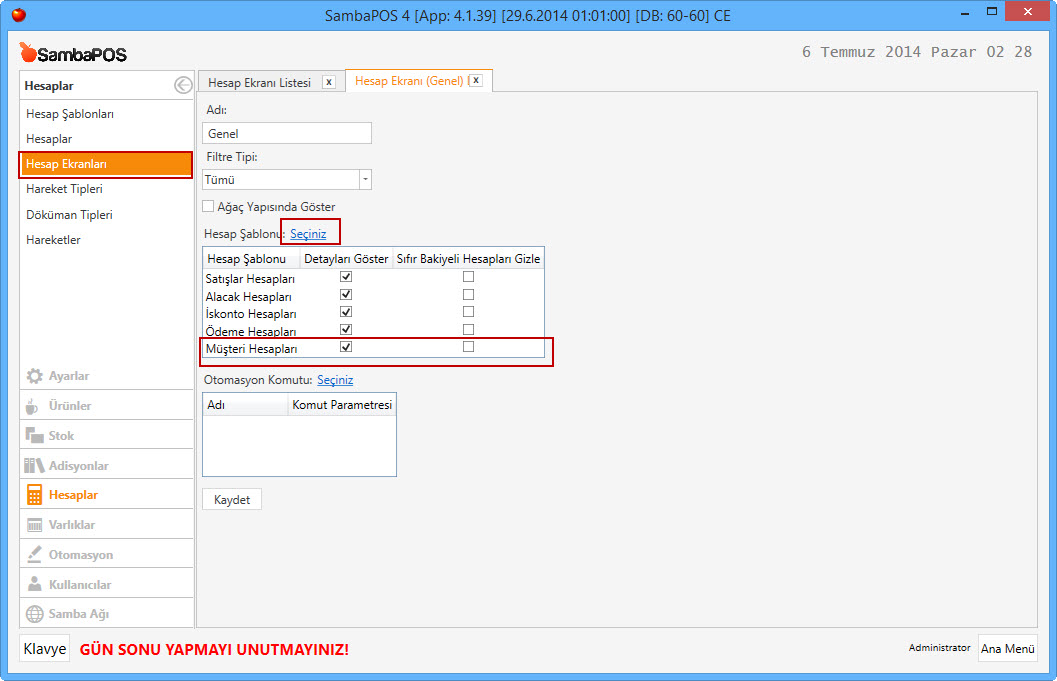
Task: Uncheck Detayları Göster for Satışlar Hesapları
Action: [346, 277]
